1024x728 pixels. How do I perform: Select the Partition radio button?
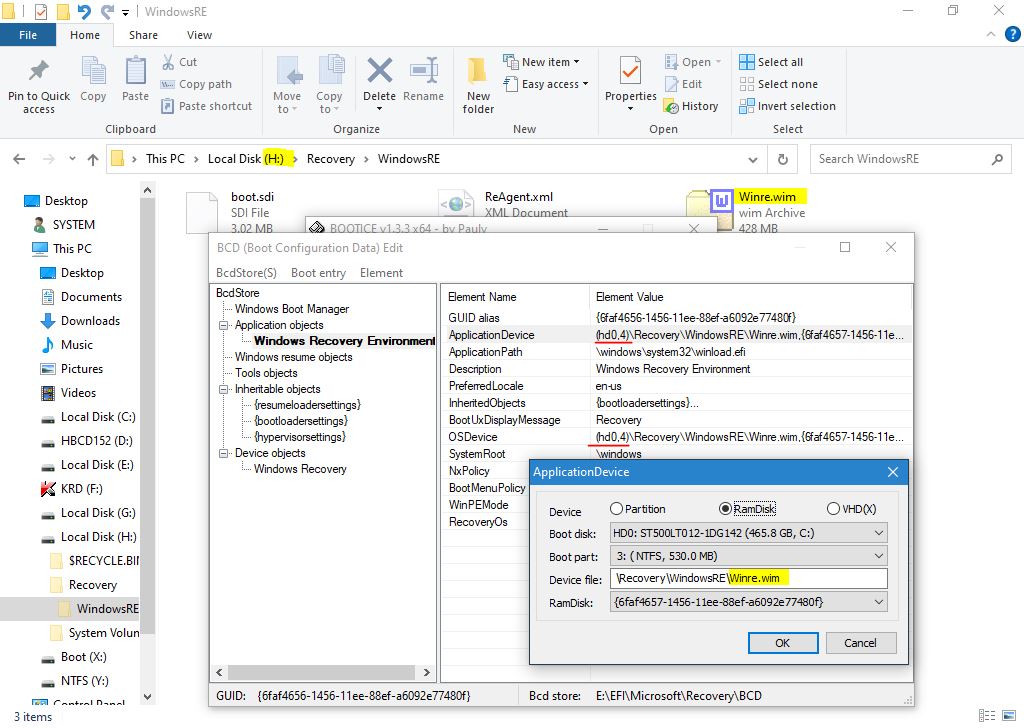[x=617, y=509]
